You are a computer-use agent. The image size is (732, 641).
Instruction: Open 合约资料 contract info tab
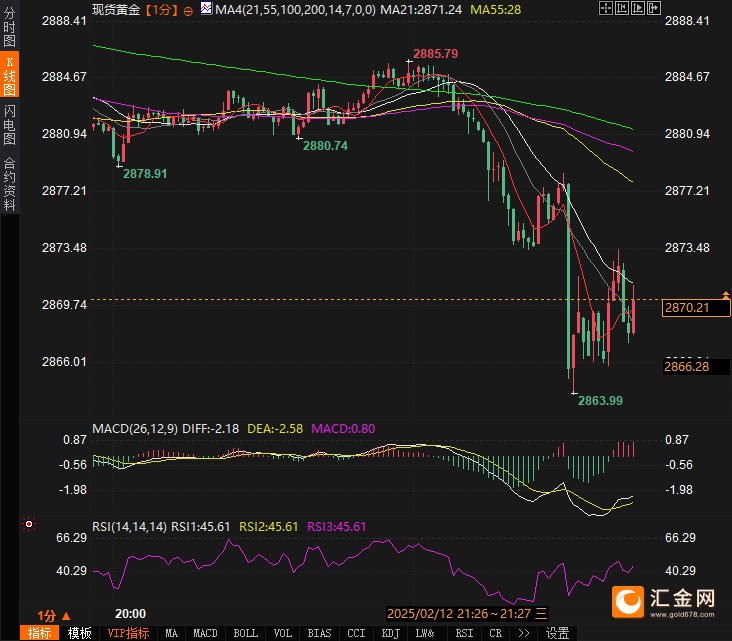[x=9, y=183]
